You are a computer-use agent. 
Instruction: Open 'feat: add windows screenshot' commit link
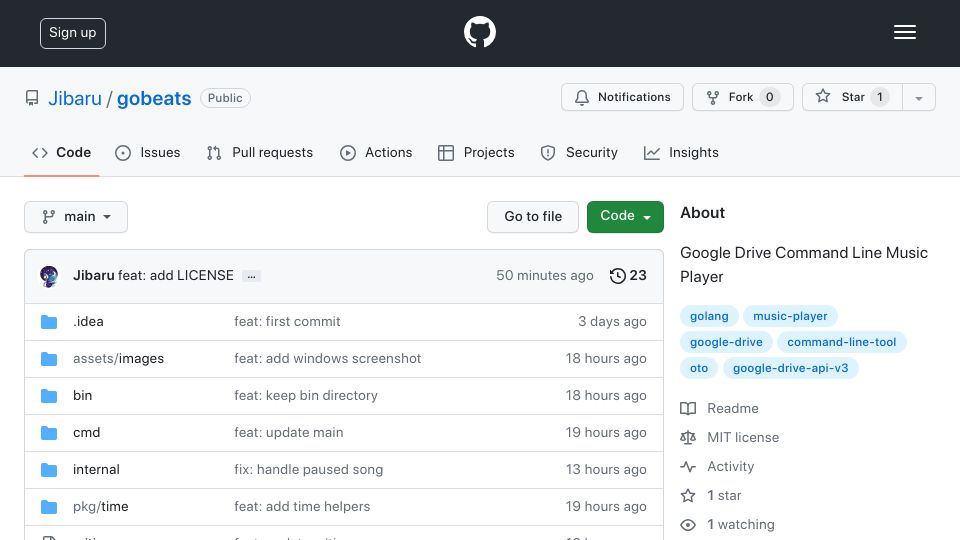pyautogui.click(x=328, y=358)
